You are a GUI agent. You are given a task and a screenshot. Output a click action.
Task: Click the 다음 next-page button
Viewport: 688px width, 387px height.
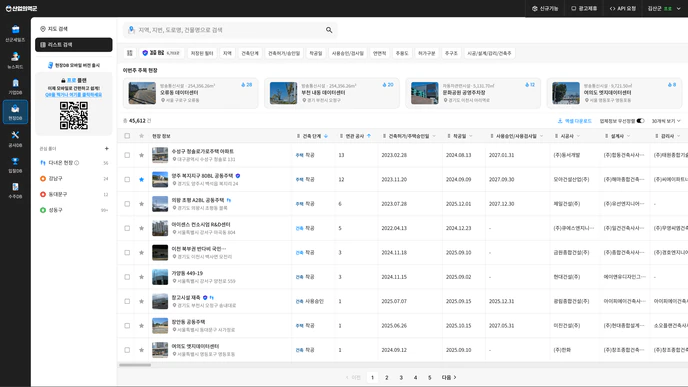449,377
